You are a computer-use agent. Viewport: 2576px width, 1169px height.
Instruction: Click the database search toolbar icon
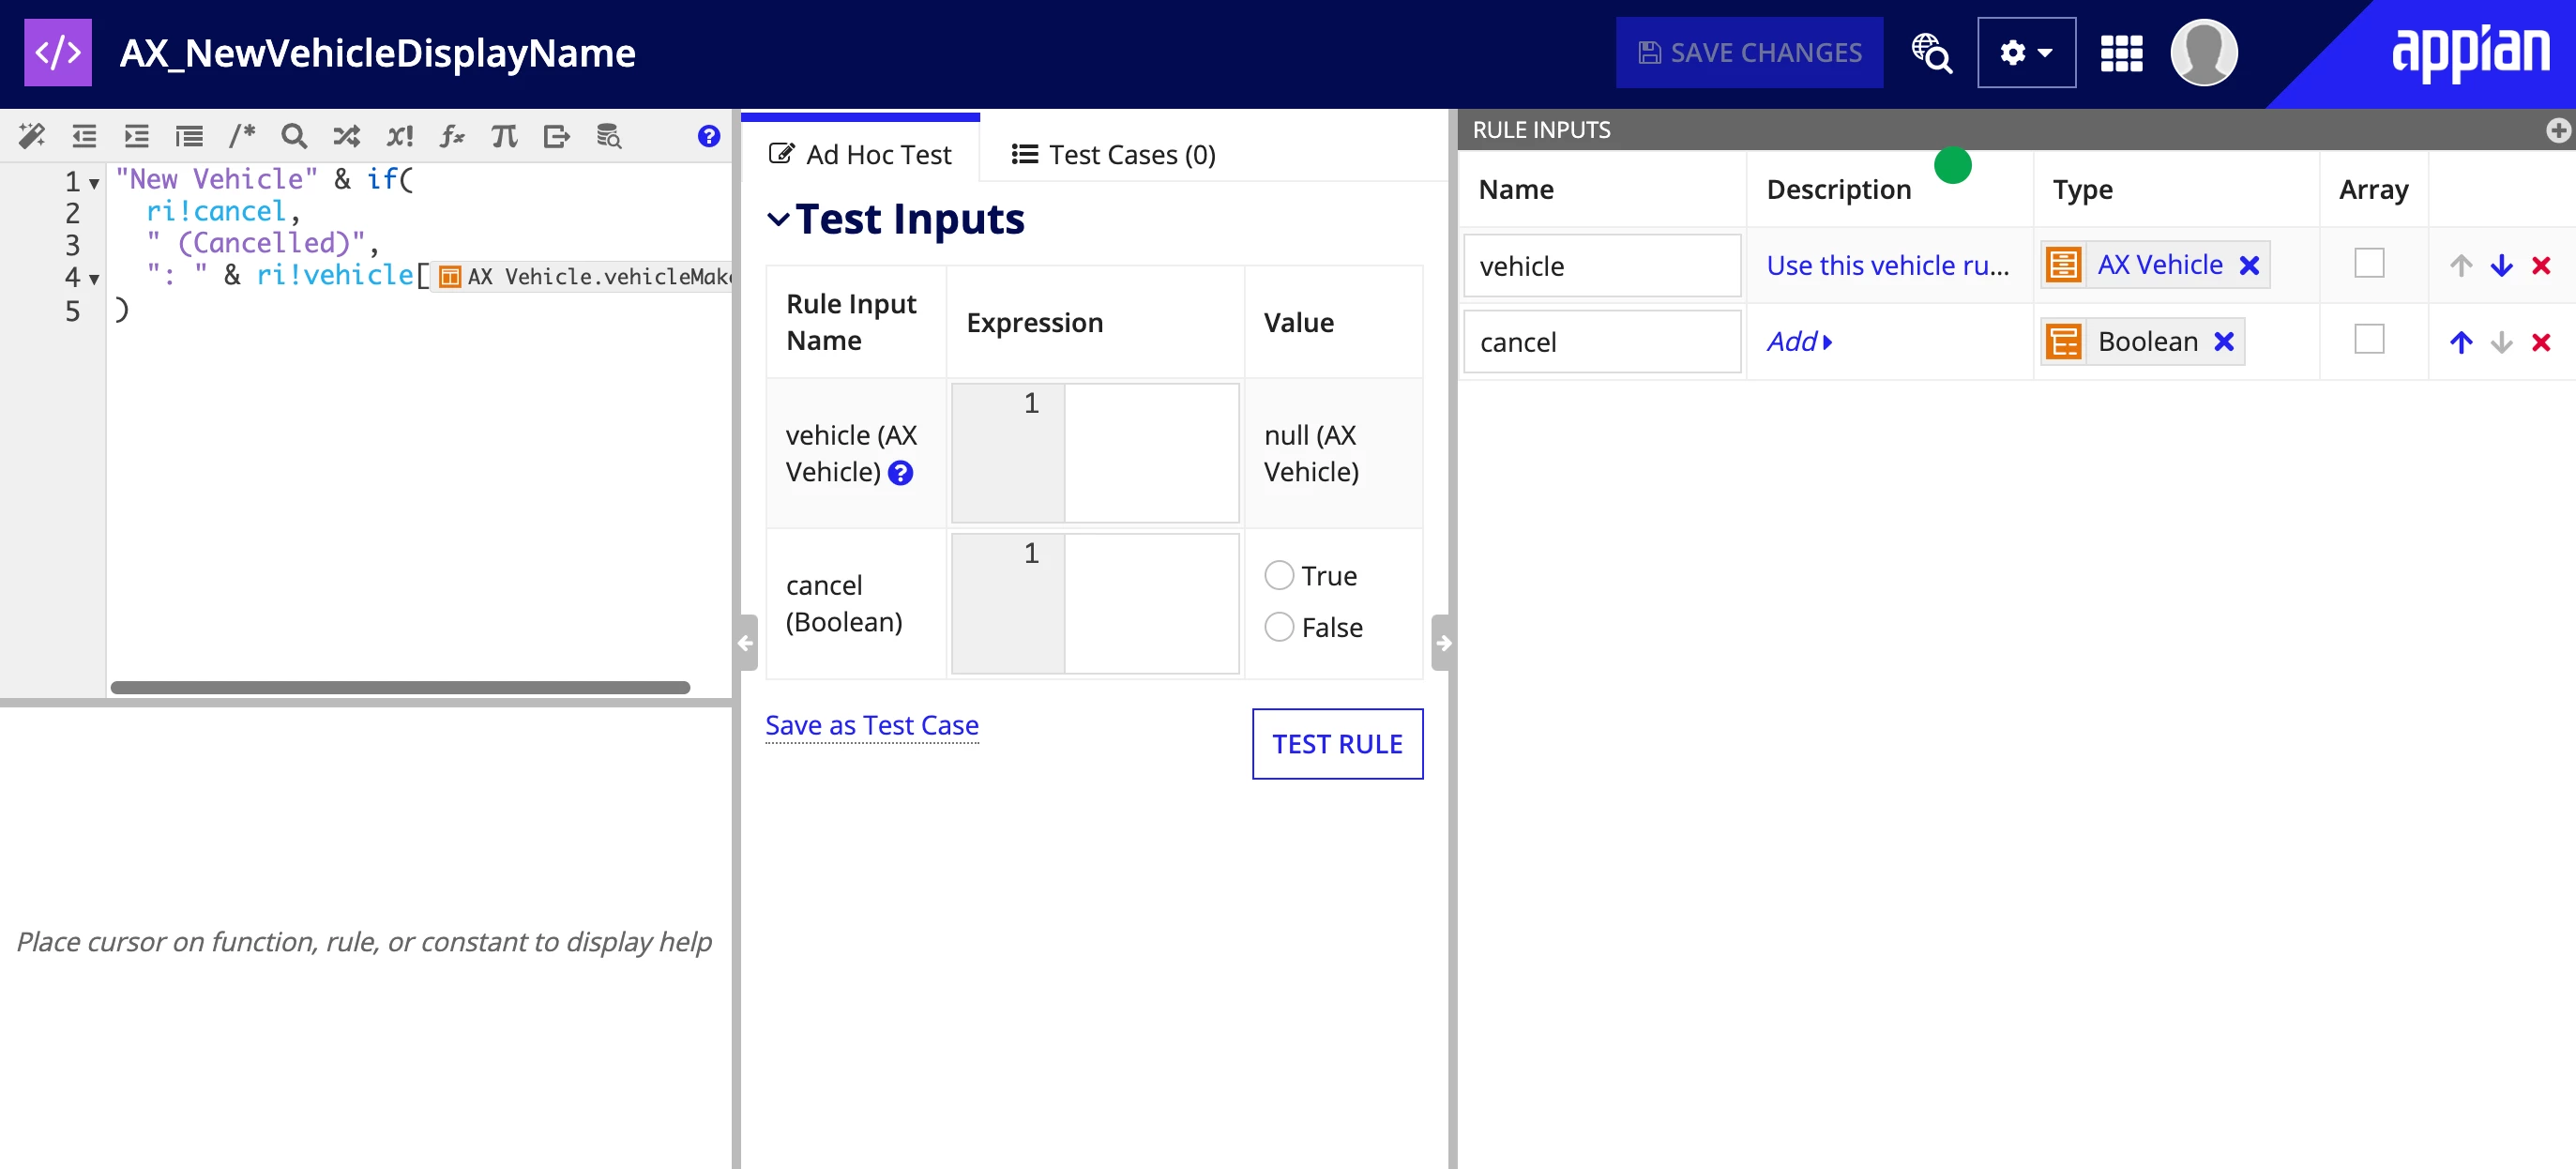click(608, 135)
